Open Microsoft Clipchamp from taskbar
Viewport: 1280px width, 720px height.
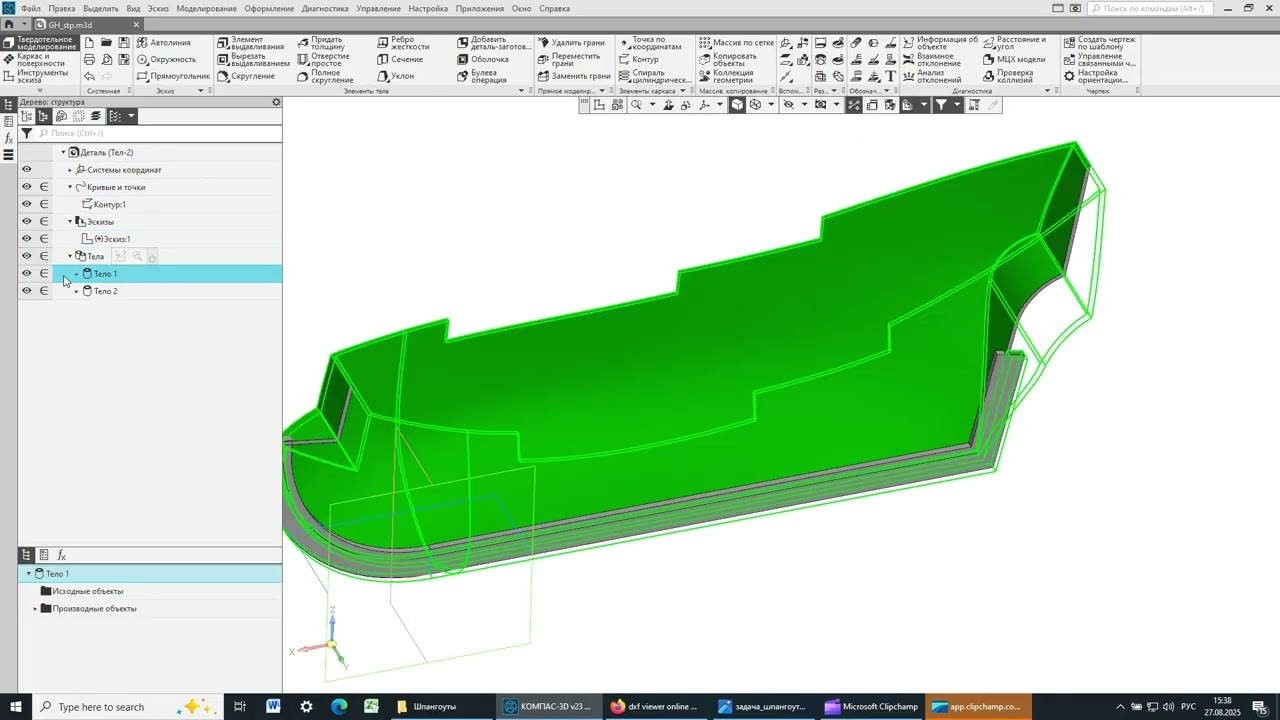(x=872, y=707)
